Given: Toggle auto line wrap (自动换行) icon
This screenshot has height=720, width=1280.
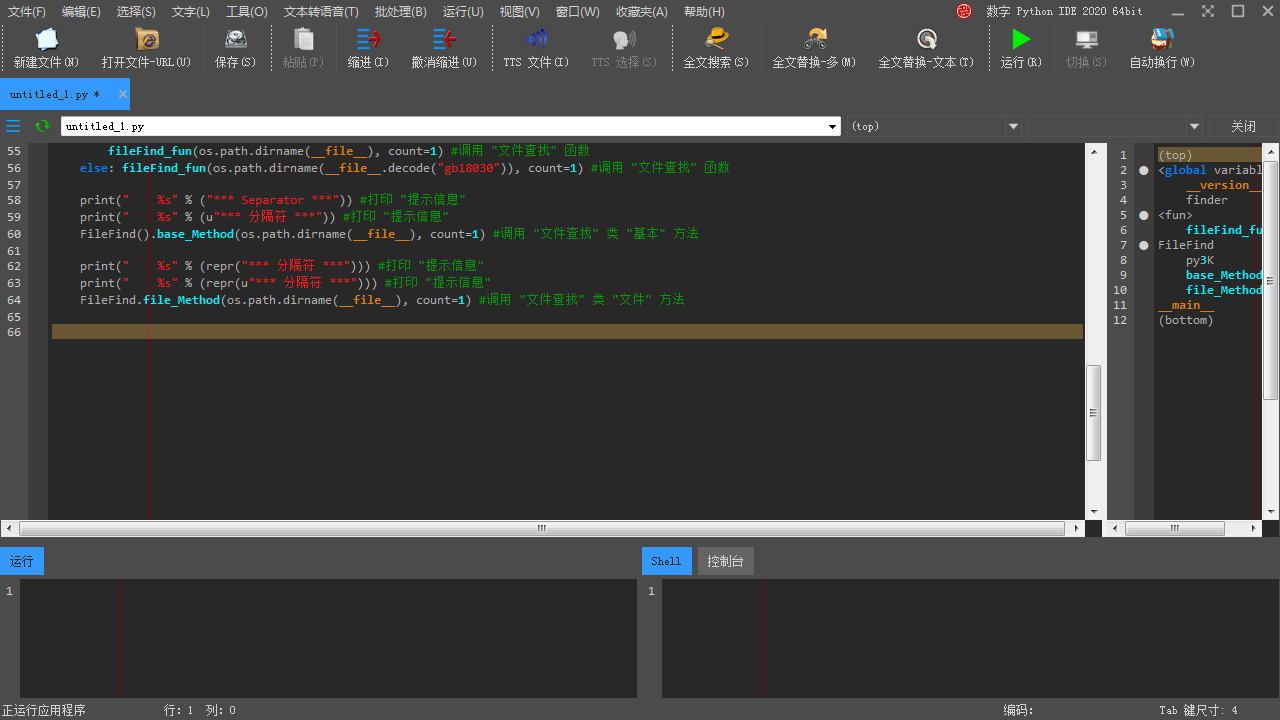Looking at the screenshot, I should point(1162,40).
